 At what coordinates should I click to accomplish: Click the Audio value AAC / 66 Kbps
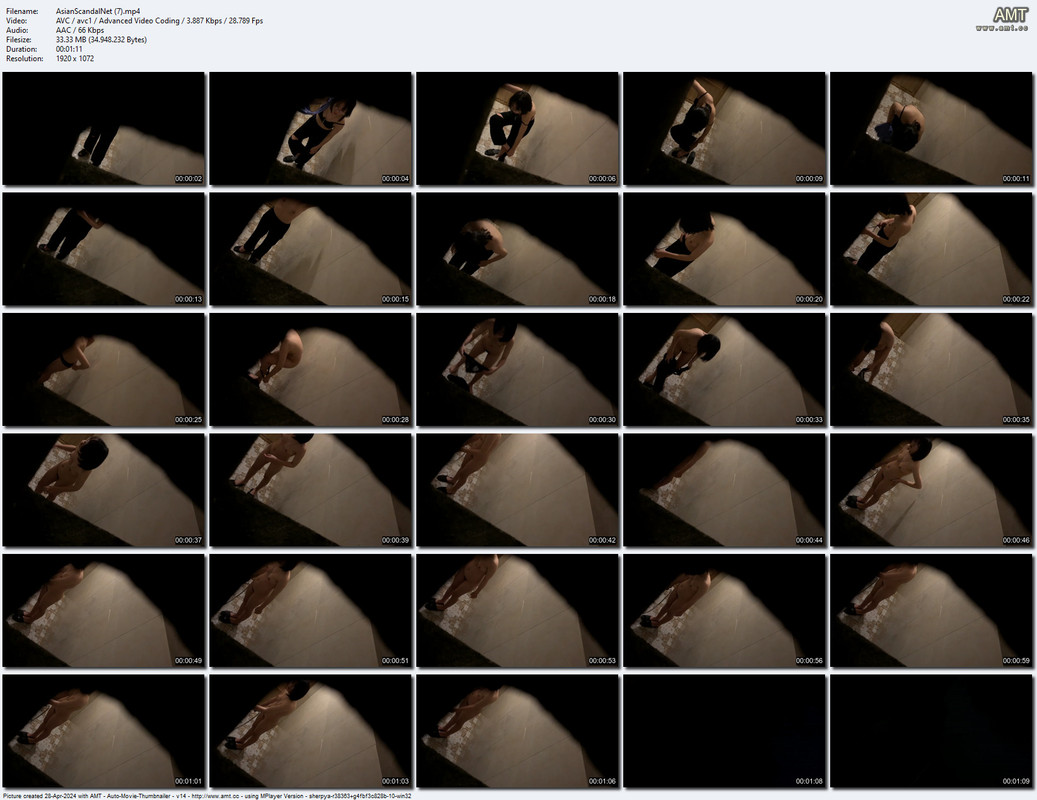[80, 30]
